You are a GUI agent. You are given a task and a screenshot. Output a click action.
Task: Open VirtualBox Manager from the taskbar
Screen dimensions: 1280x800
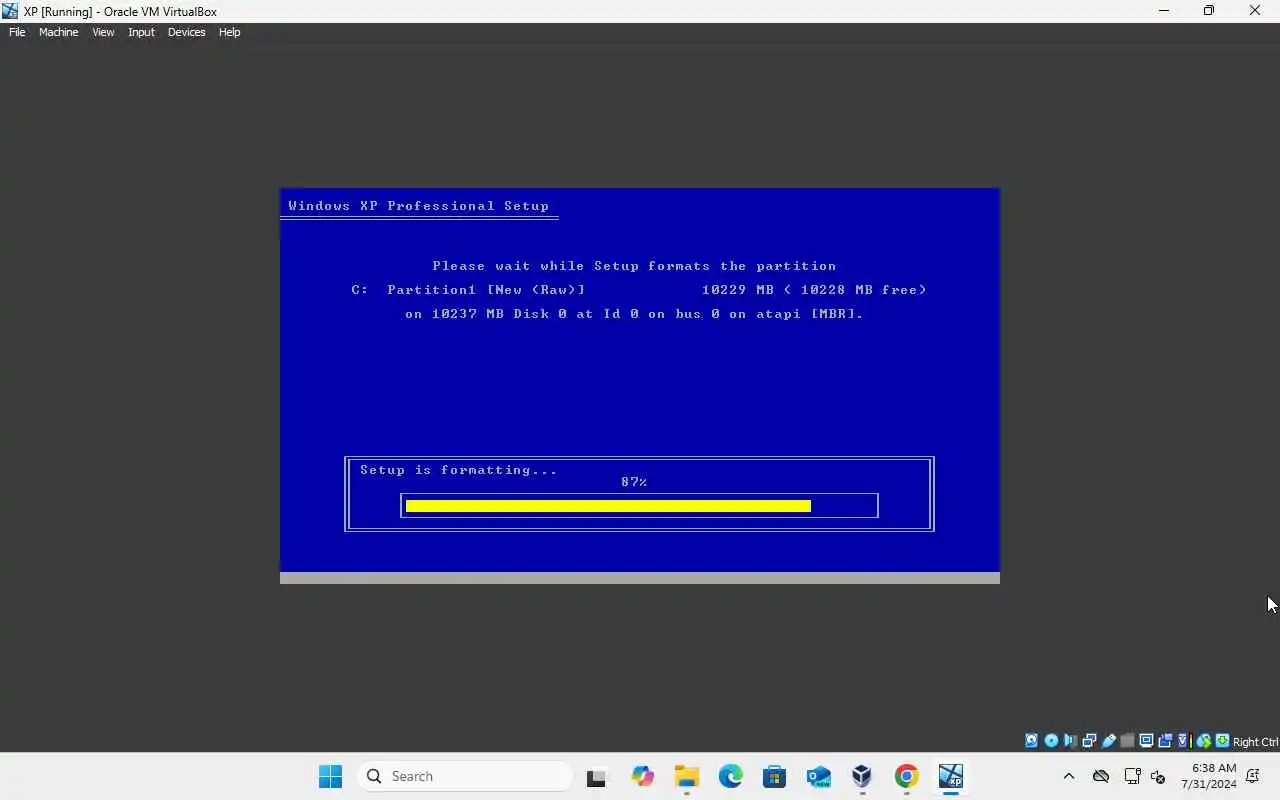862,776
